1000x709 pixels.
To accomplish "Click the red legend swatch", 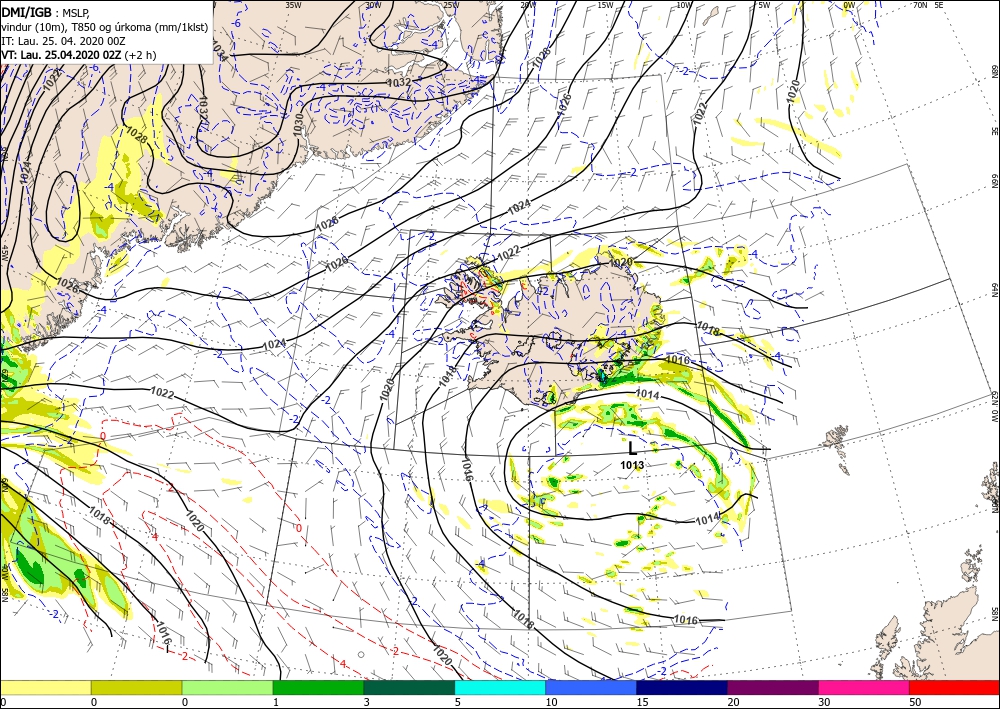I will pos(954,687).
